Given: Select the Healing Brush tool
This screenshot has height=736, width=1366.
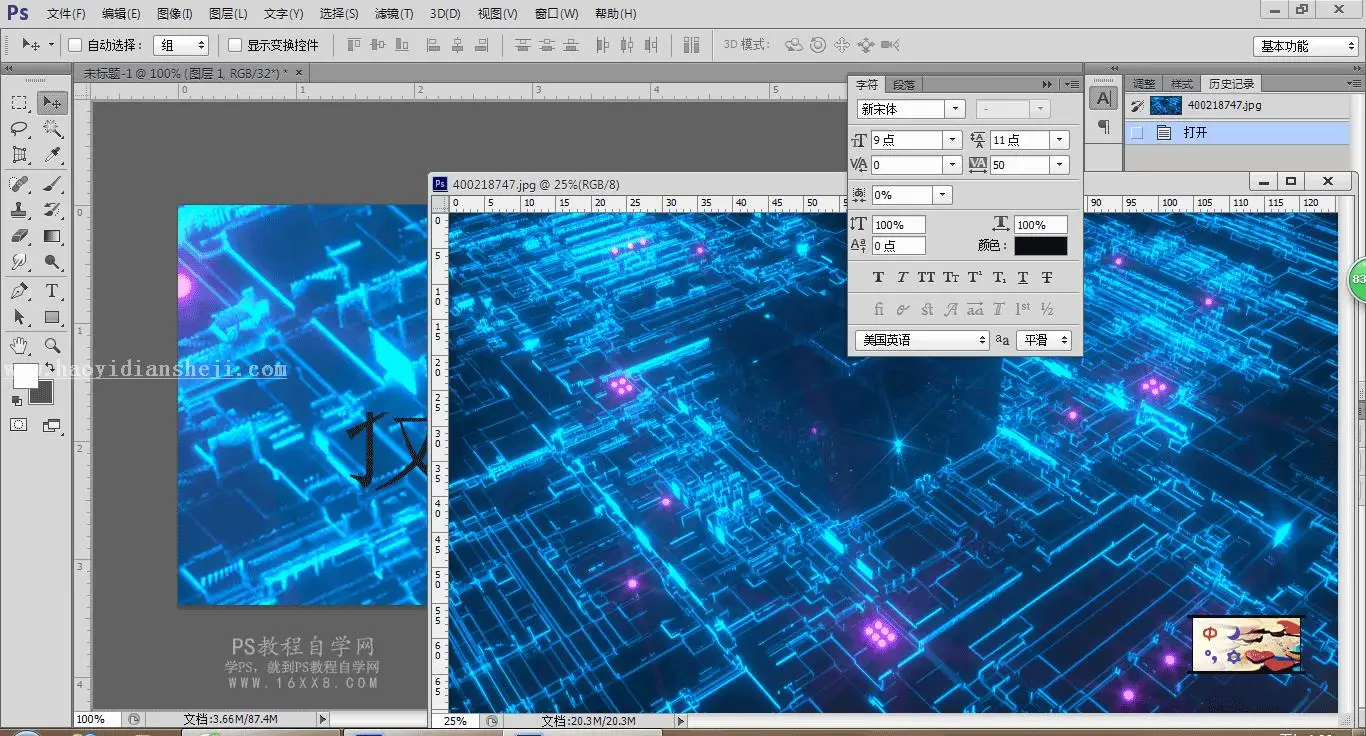Looking at the screenshot, I should click(x=19, y=184).
